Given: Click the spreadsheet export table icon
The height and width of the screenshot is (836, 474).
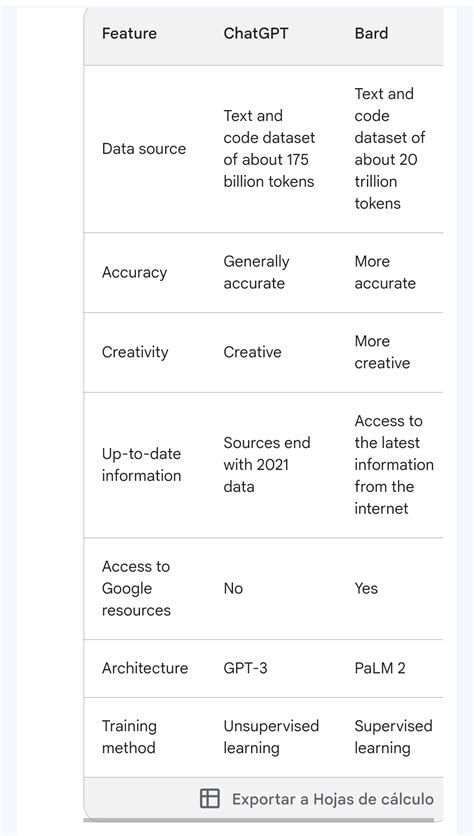Looking at the screenshot, I should [210, 799].
